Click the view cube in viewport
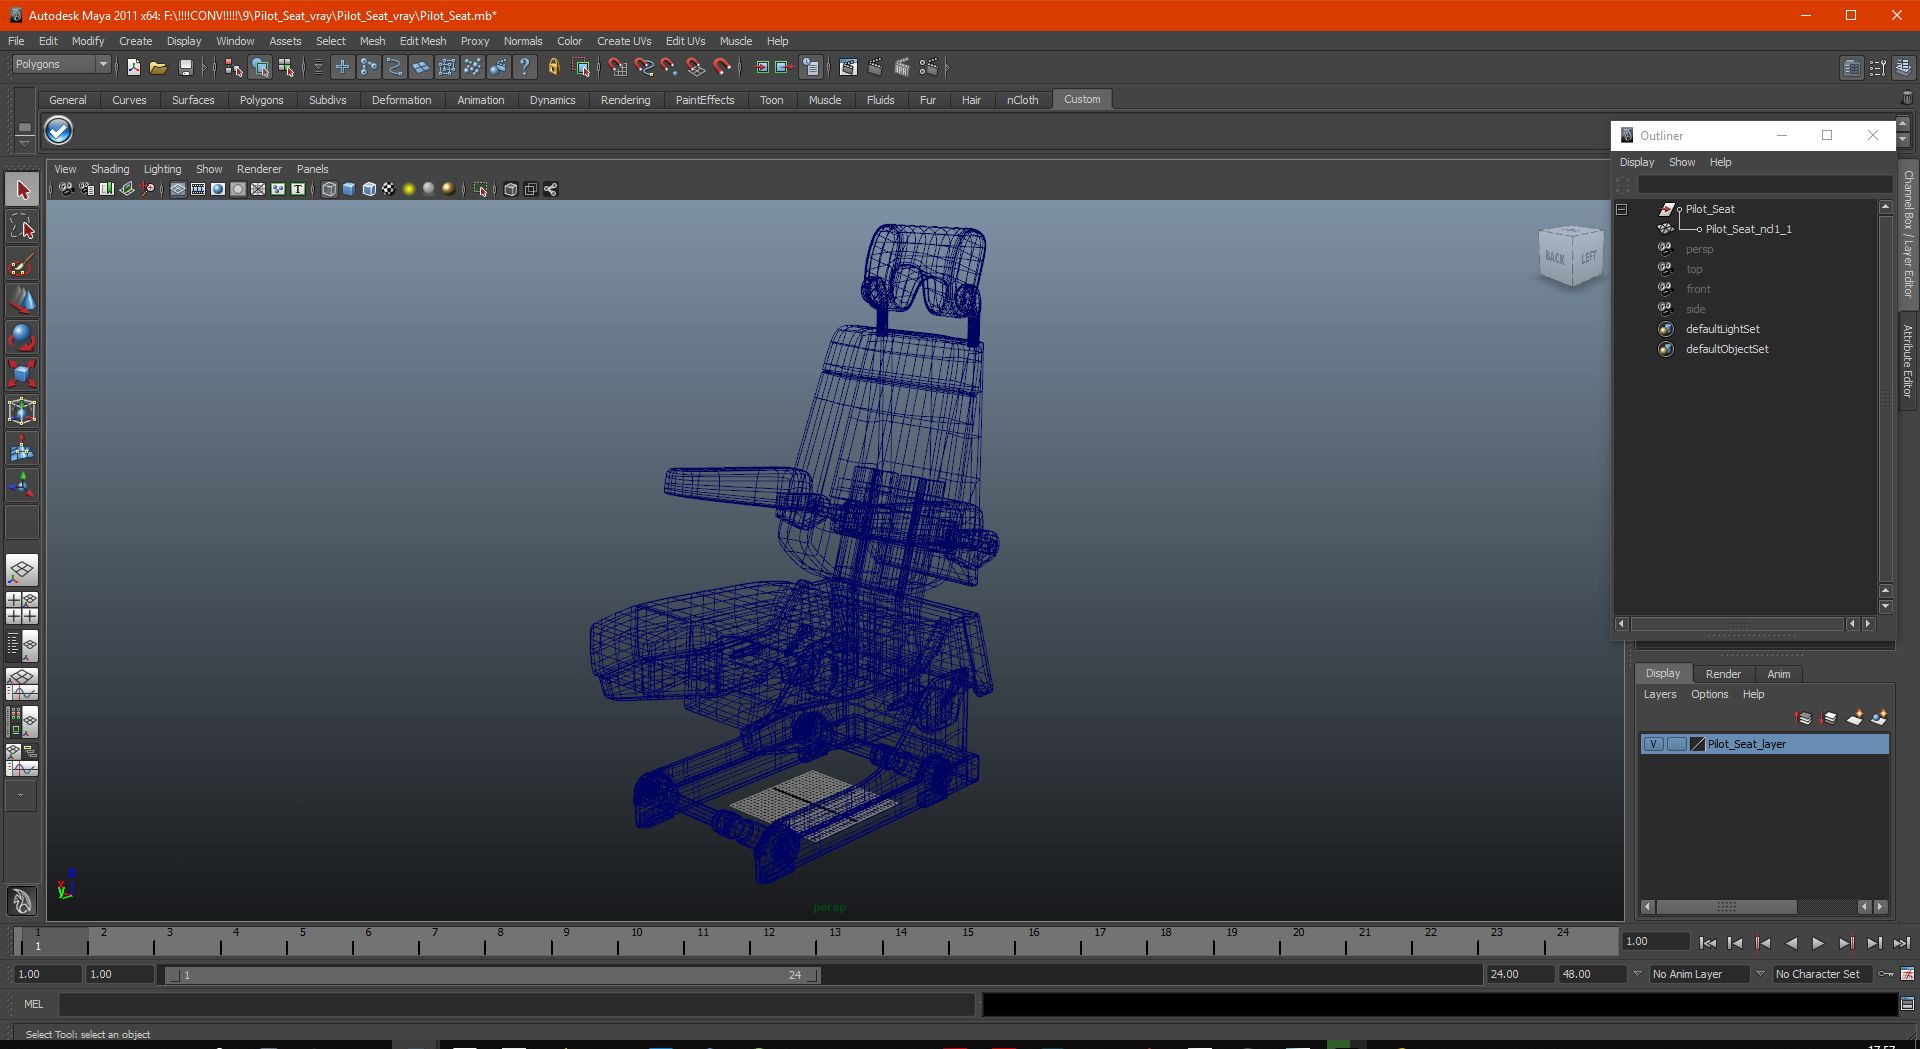The image size is (1920, 1049). pos(1571,257)
